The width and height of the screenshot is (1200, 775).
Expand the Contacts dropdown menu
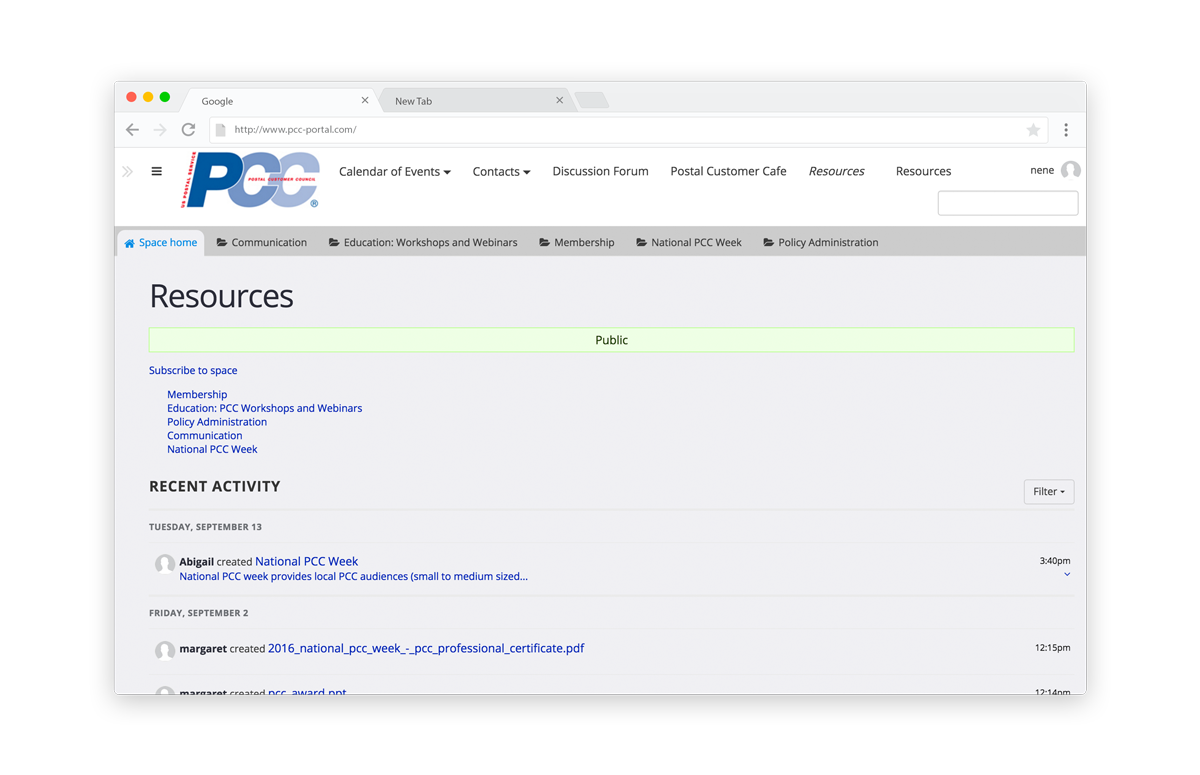click(501, 172)
